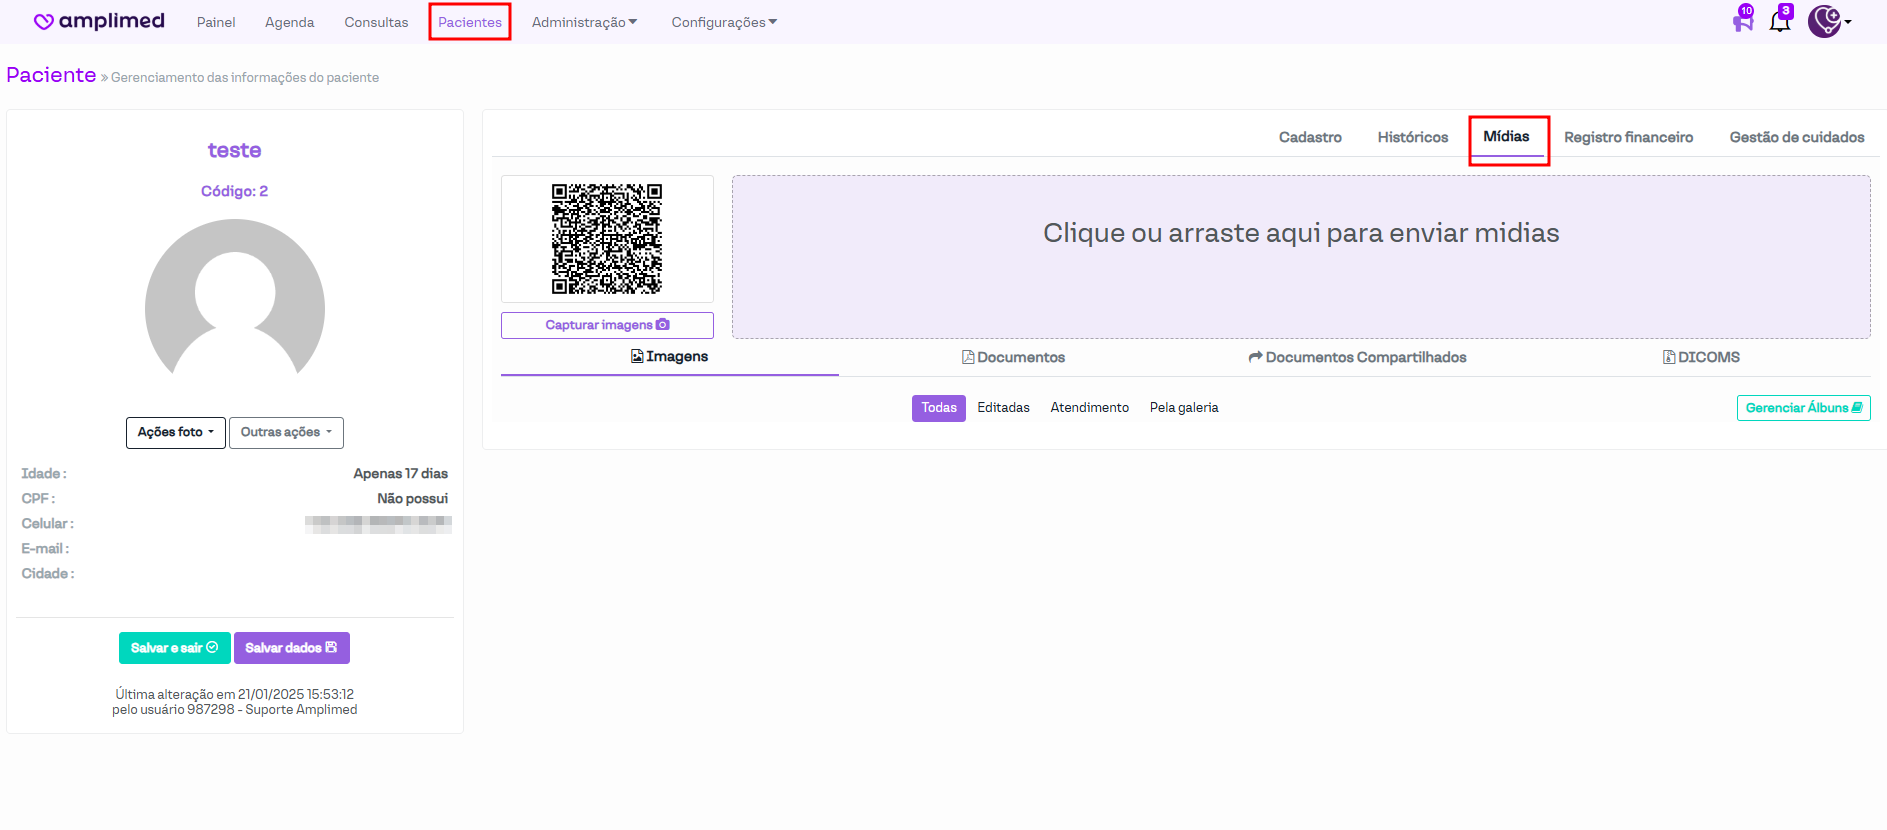Open the Documentos Compartilhados tab
Image resolution: width=1887 pixels, height=830 pixels.
1357,357
